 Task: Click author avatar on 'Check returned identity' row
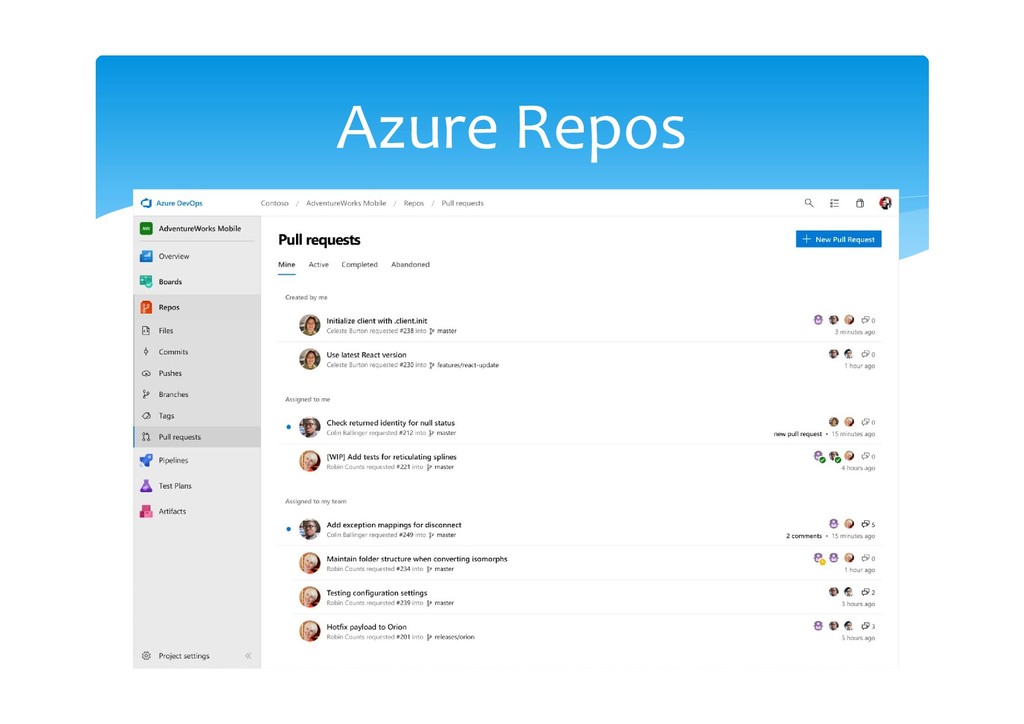(310, 427)
